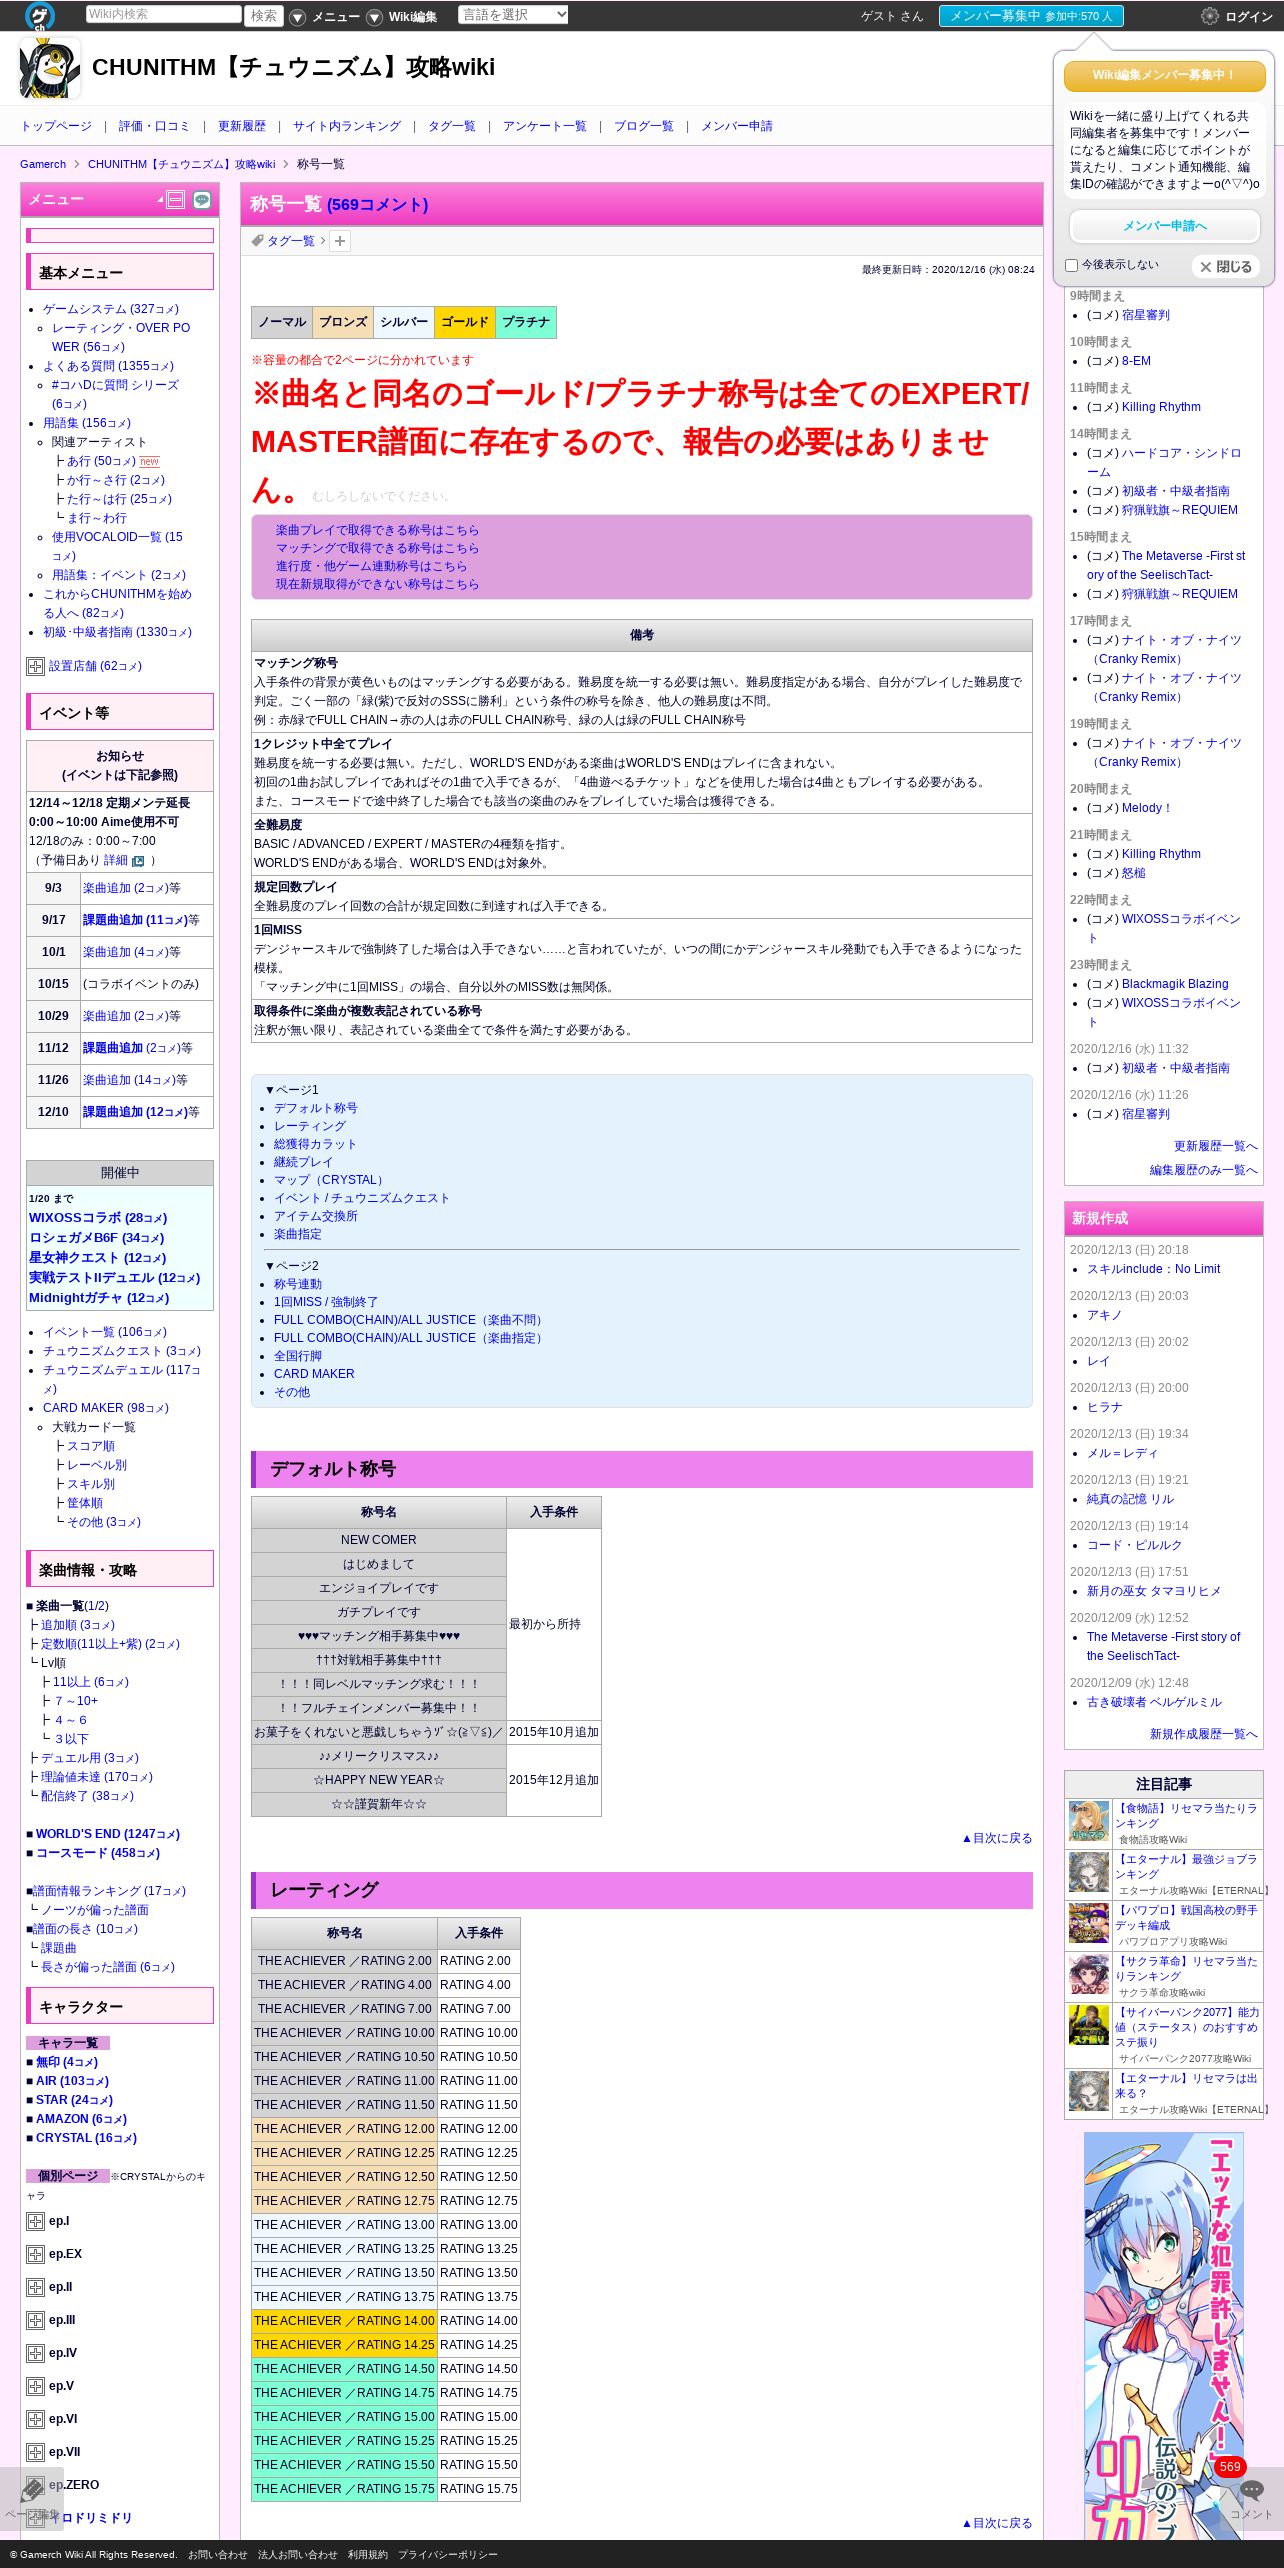The height and width of the screenshot is (2568, 1284).
Task: Expand the ep.VI character list
Action: pyautogui.click(x=35, y=2419)
